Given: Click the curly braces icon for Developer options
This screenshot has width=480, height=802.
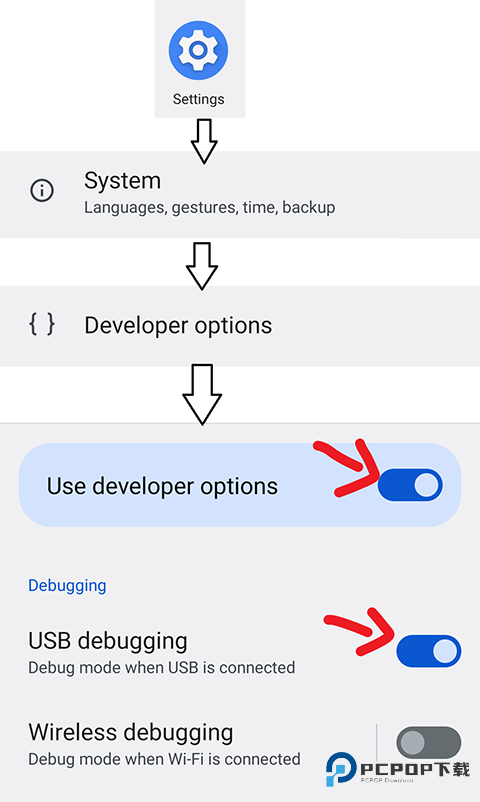Looking at the screenshot, I should click(42, 324).
